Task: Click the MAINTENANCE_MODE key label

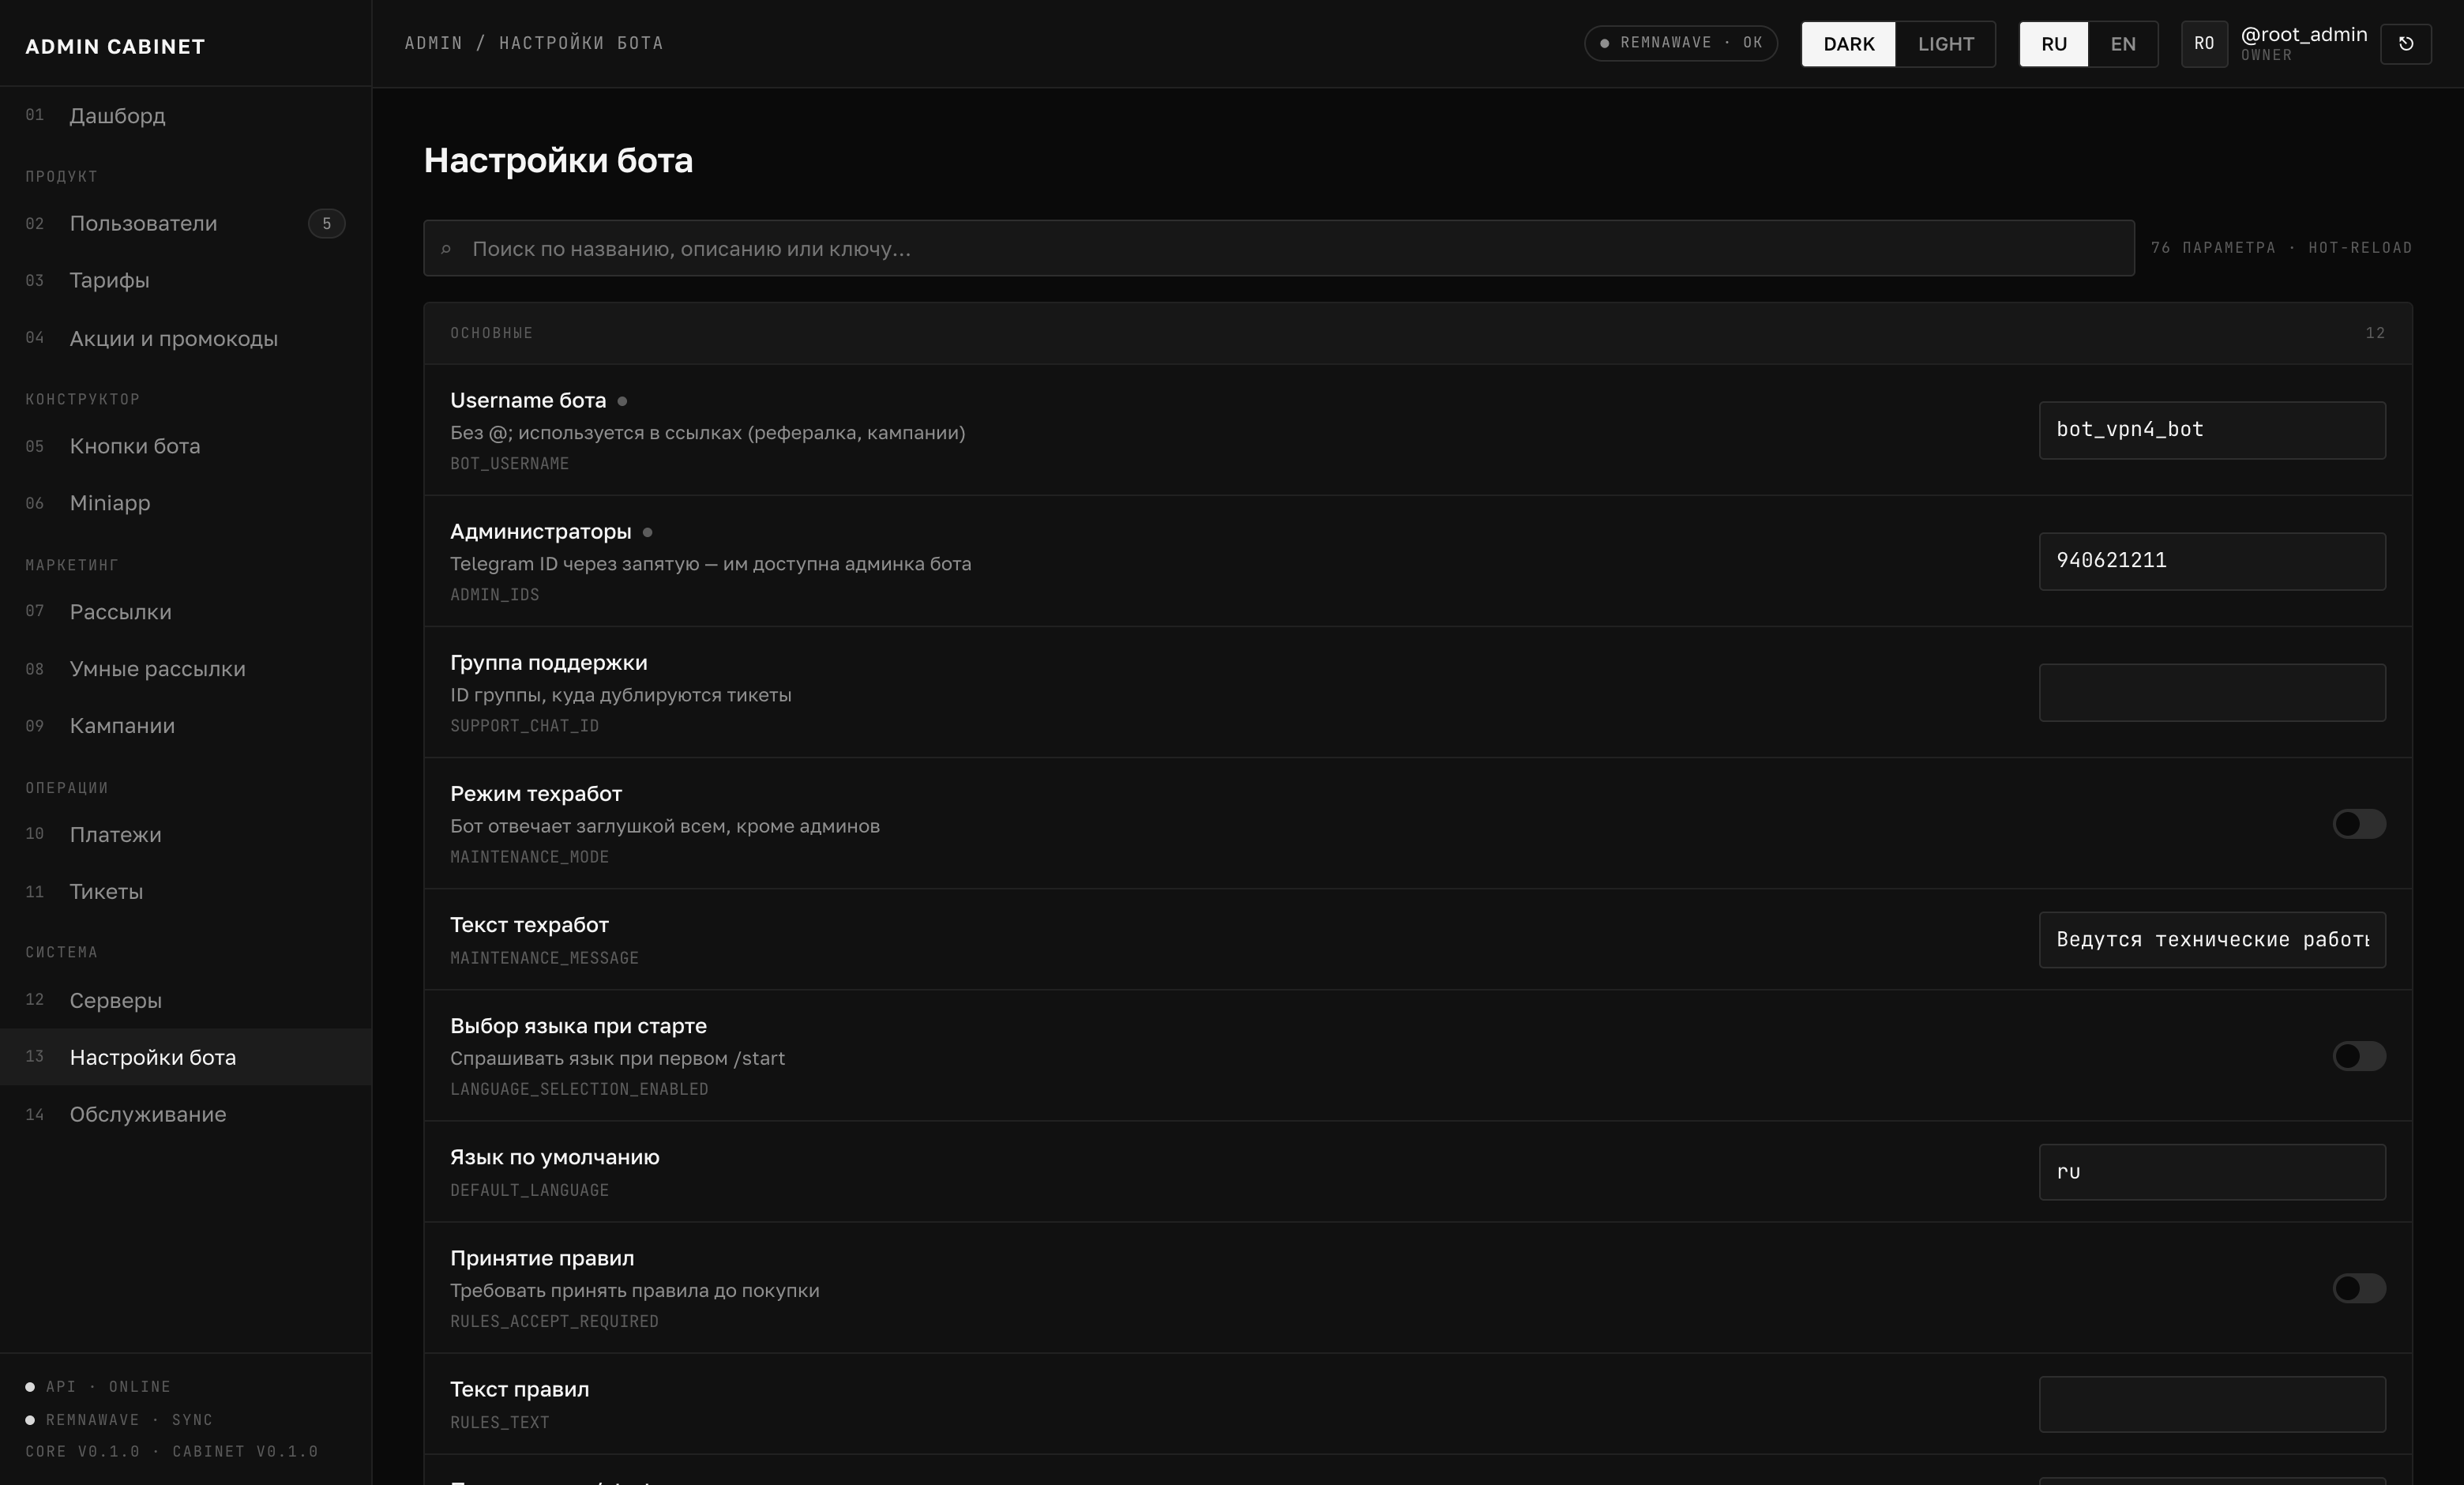Action: click(529, 857)
